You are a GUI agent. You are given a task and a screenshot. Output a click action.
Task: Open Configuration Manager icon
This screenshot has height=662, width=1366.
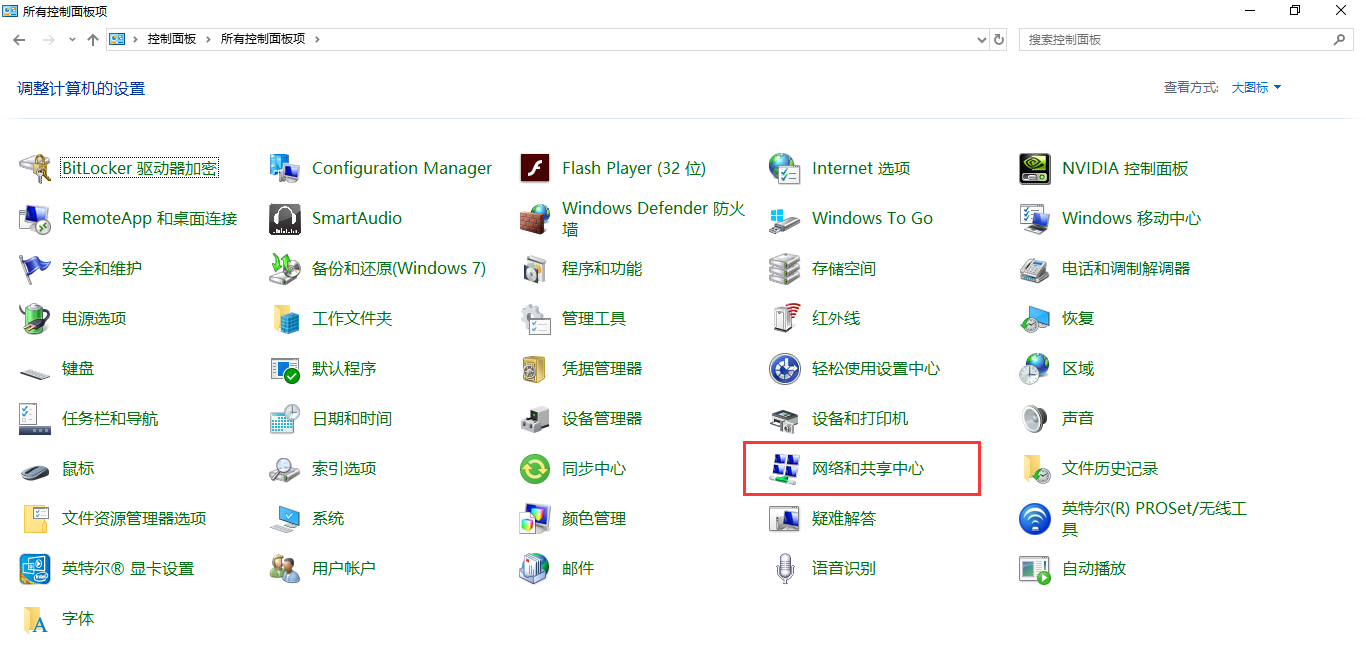pyautogui.click(x=285, y=168)
